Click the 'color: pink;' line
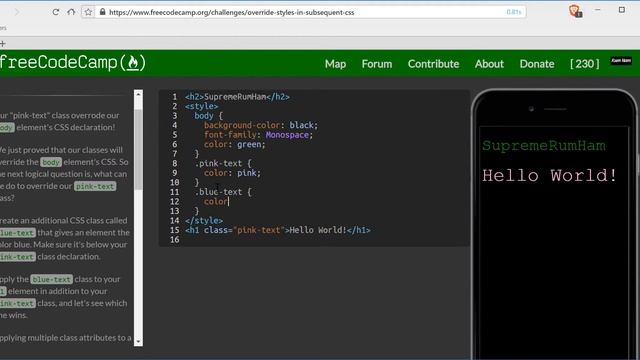Image resolution: width=640 pixels, height=360 pixels. (232, 173)
